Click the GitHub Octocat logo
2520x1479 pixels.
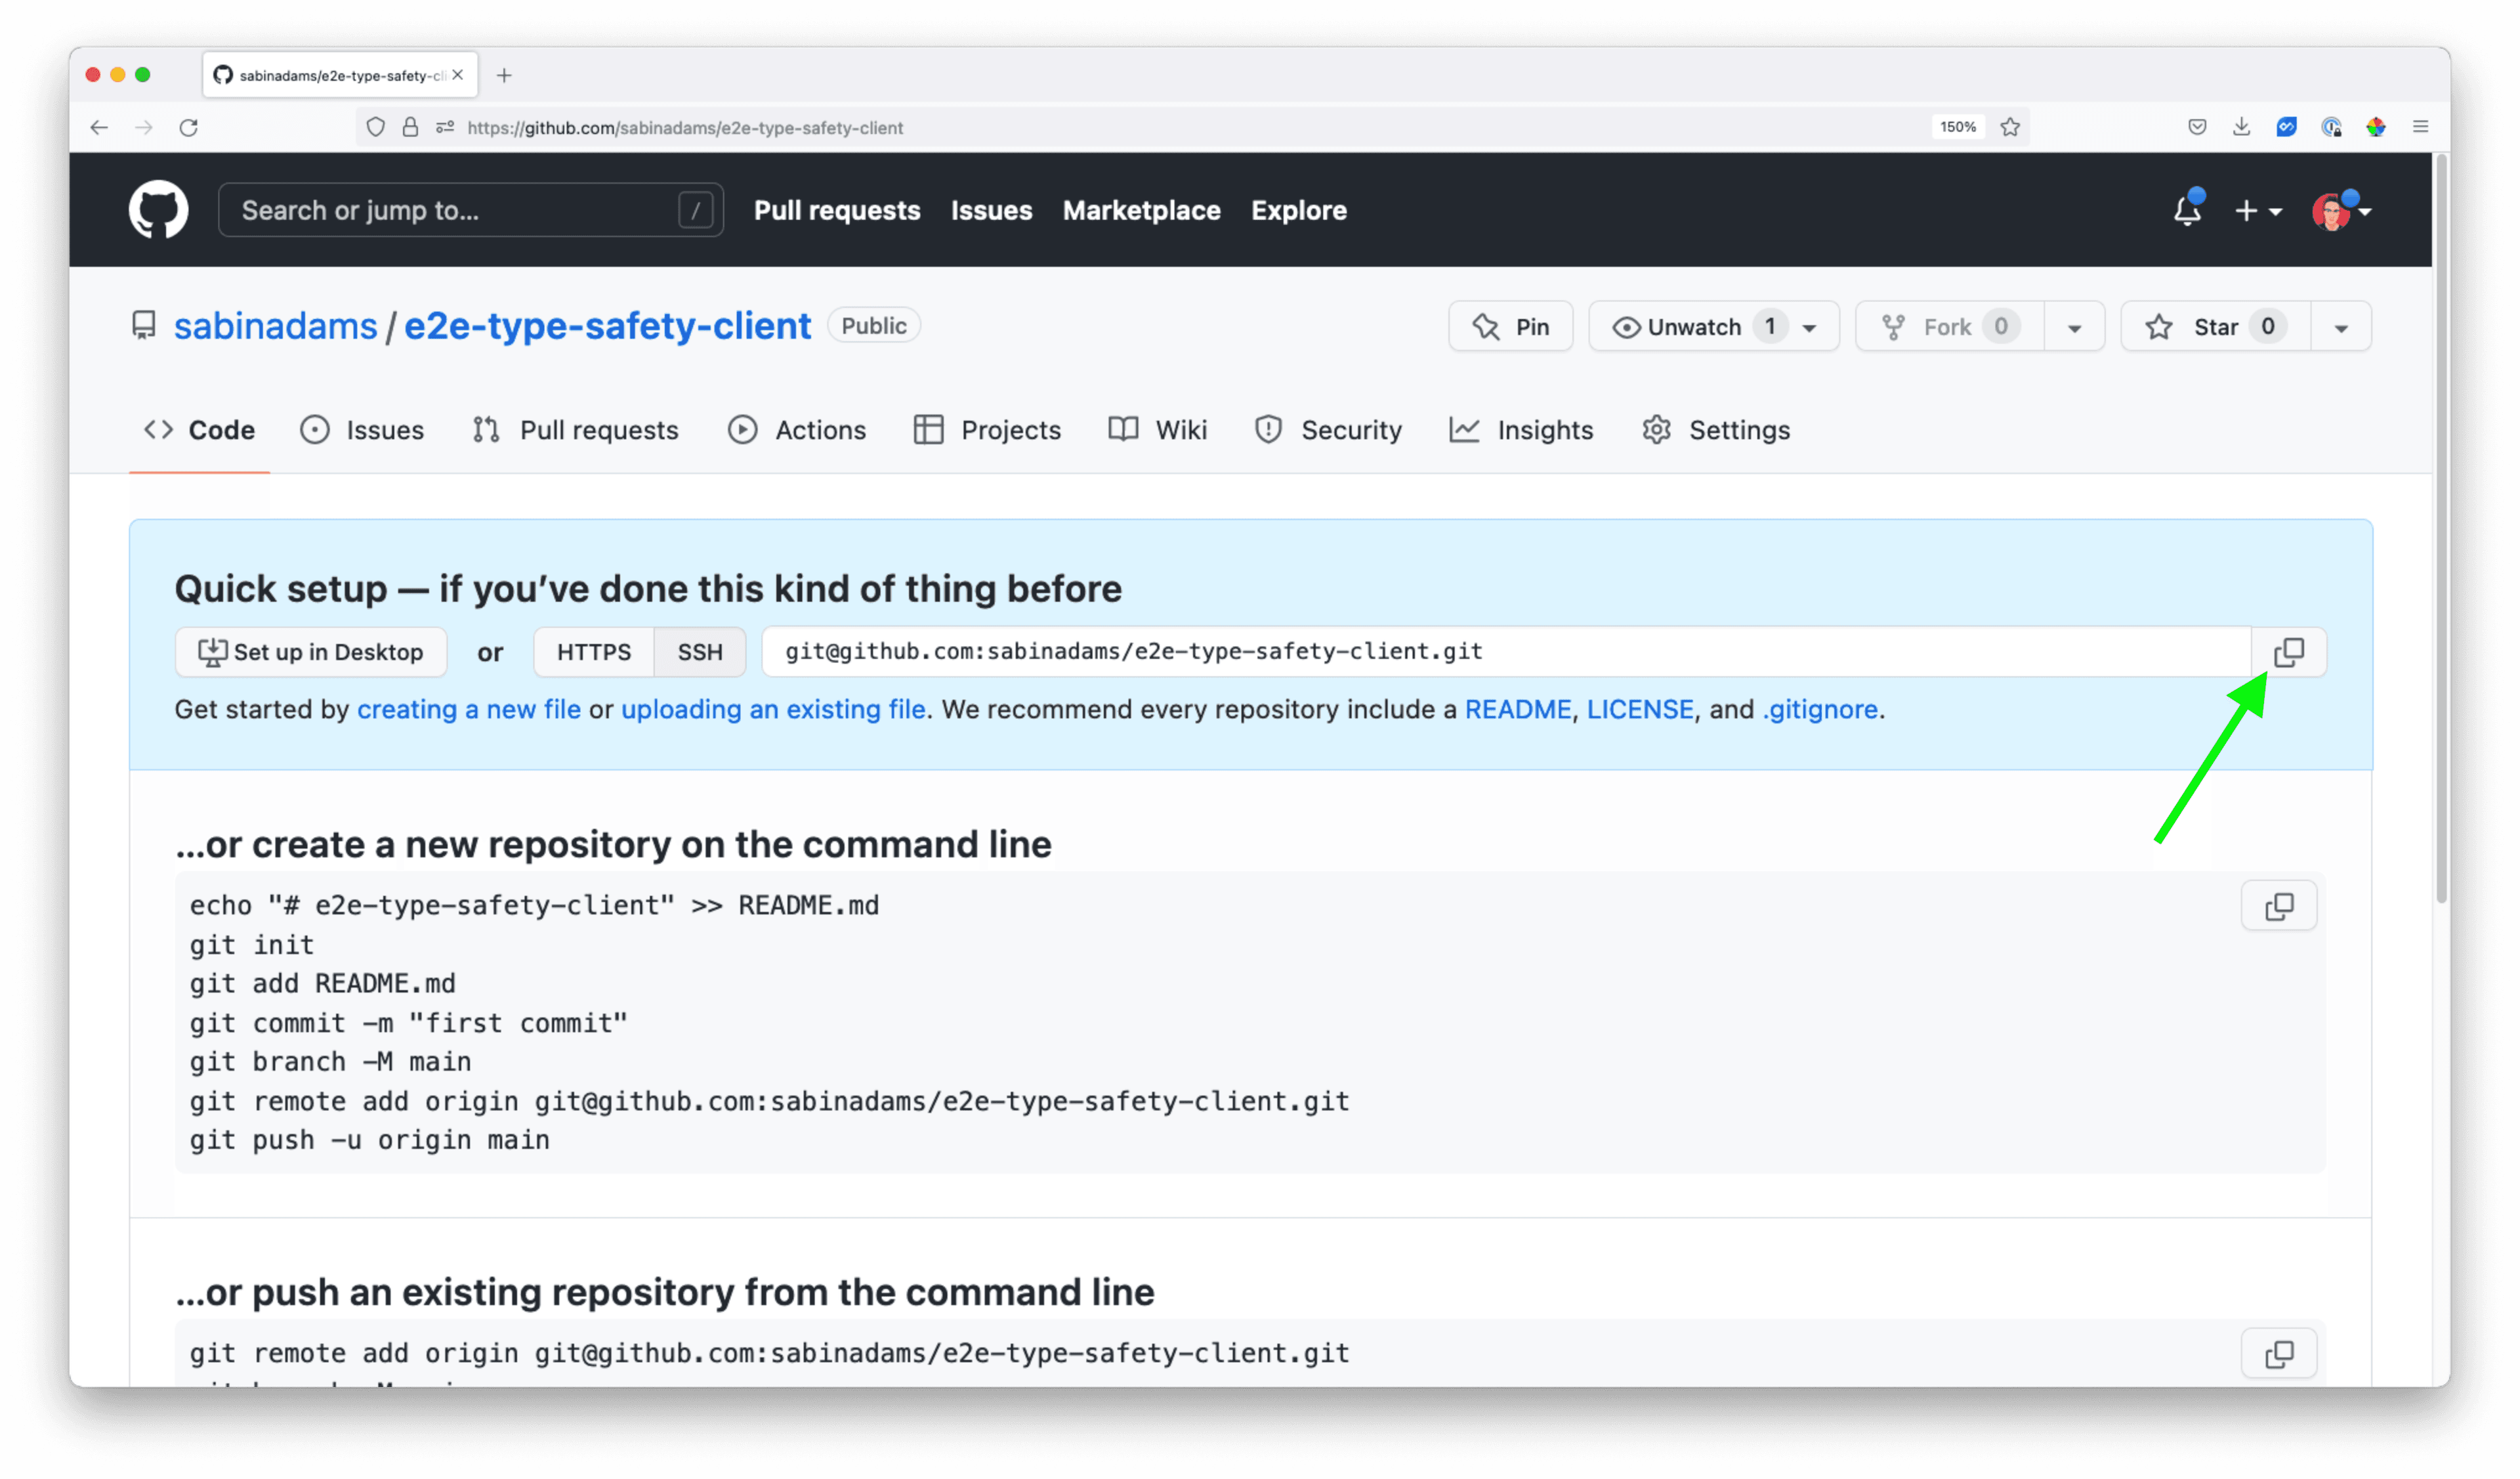click(x=158, y=210)
